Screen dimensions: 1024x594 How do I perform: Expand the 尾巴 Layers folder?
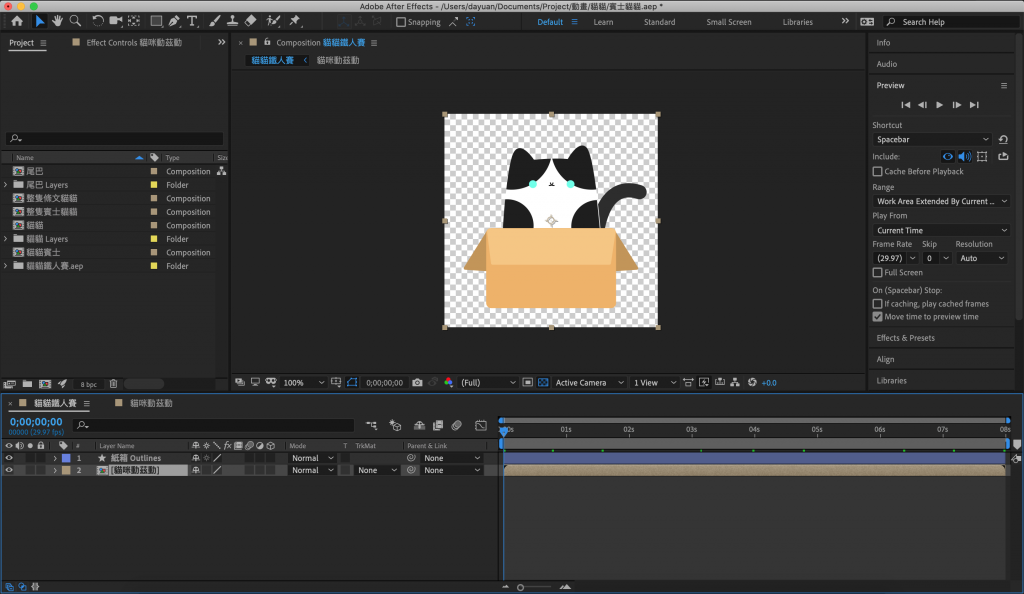6,185
